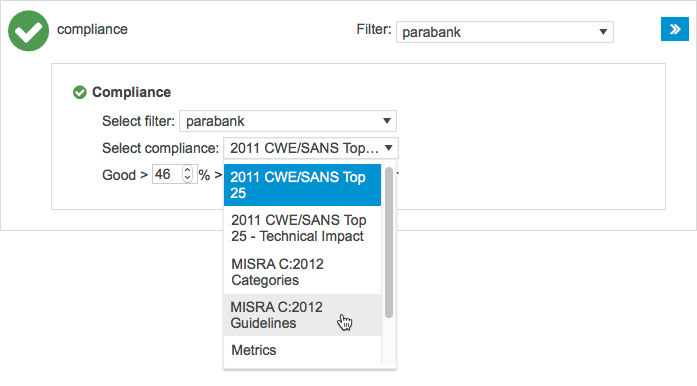Choose 2011 CWE/SANS Top 25 option
This screenshot has width=697, height=386.
(302, 185)
